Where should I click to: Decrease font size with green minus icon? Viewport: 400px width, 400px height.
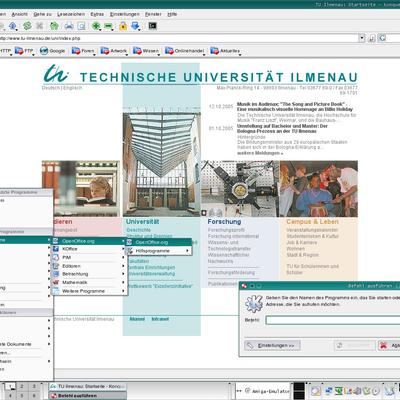(109, 26)
